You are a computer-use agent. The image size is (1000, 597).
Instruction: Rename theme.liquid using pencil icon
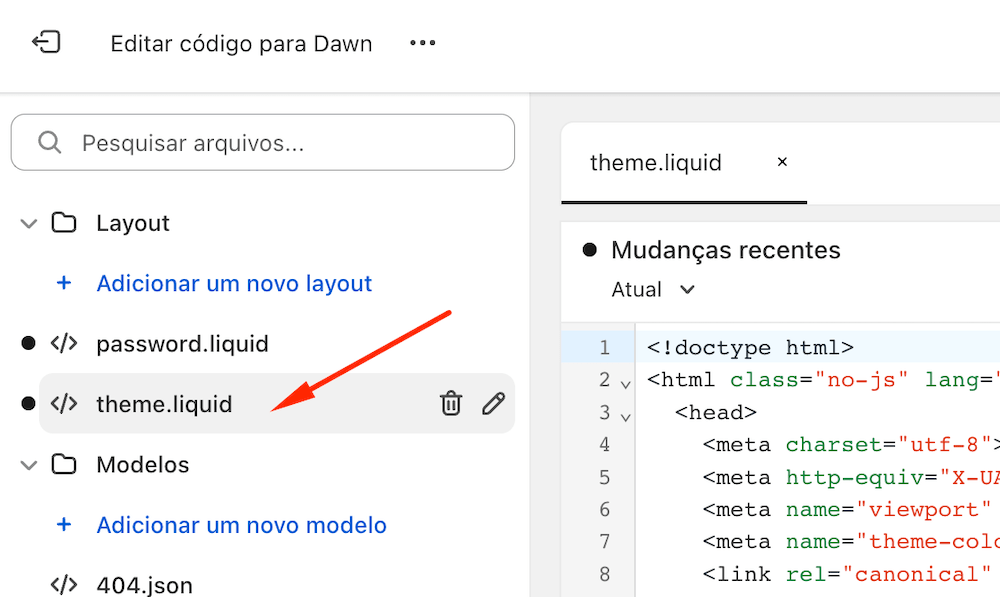493,403
